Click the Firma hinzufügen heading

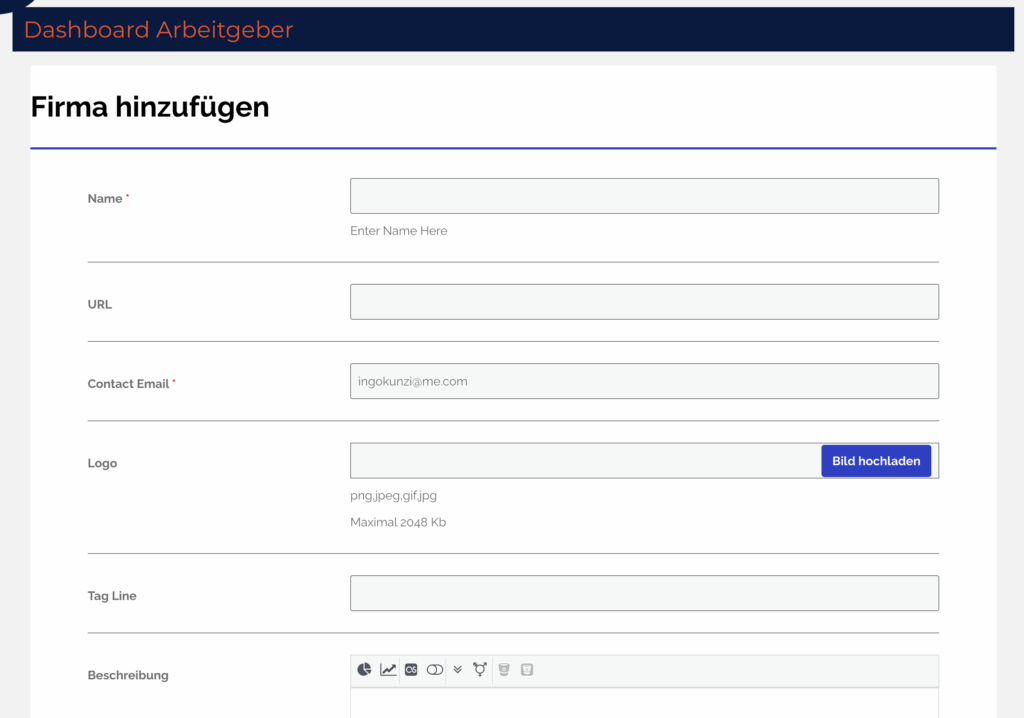[150, 107]
